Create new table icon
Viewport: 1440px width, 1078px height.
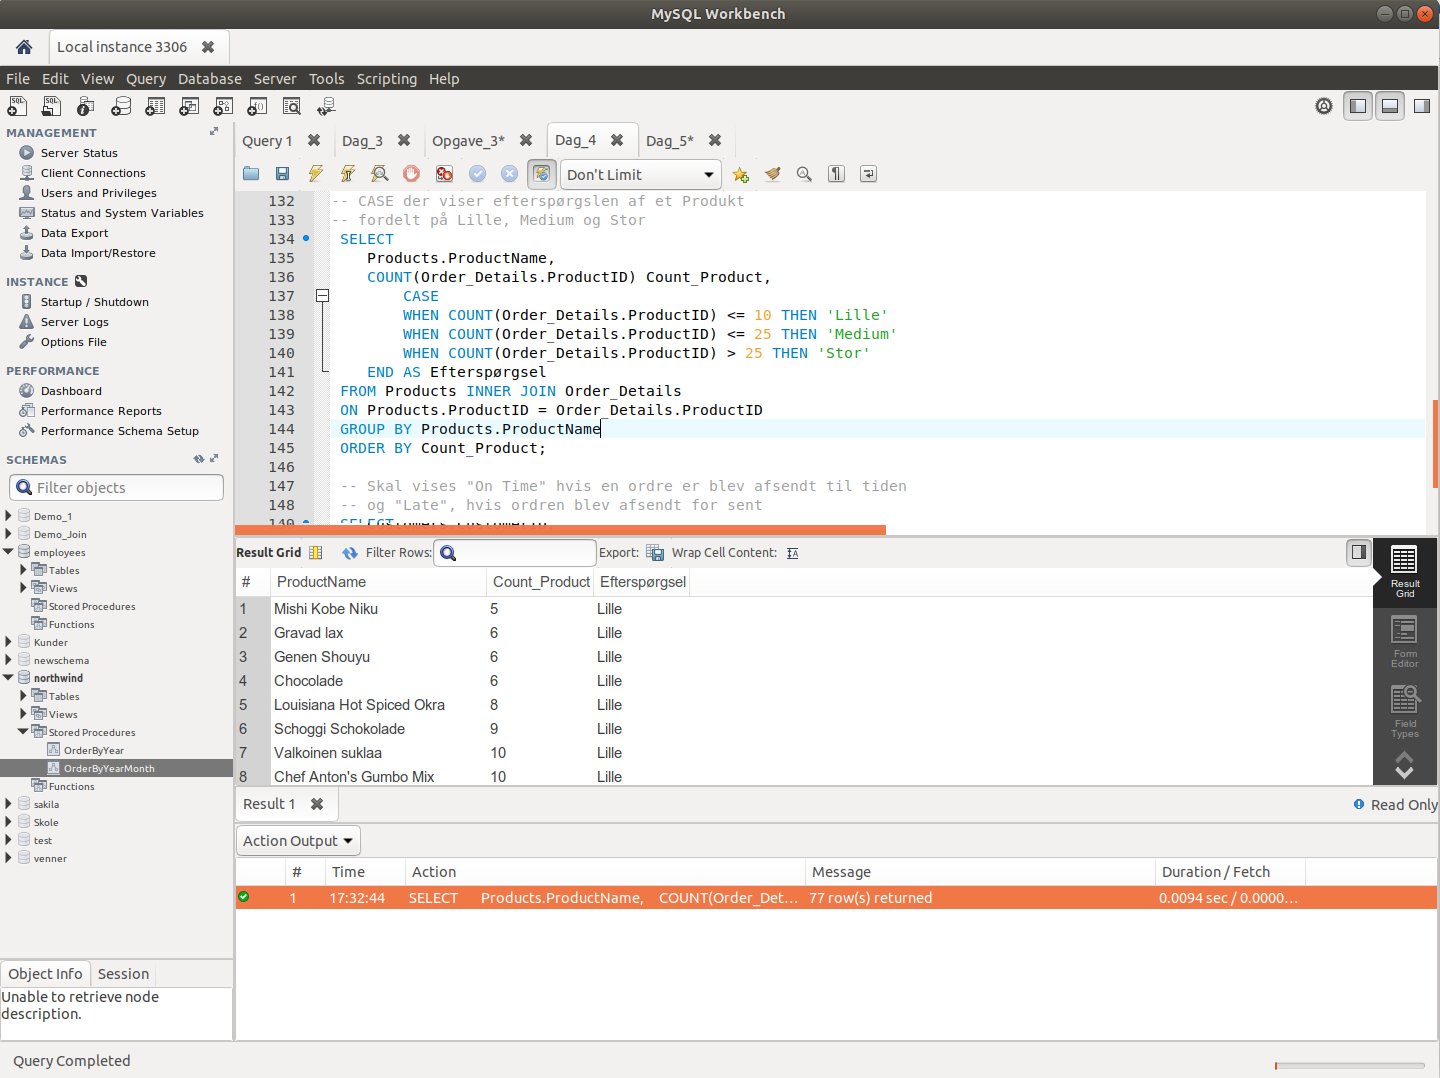(x=155, y=106)
